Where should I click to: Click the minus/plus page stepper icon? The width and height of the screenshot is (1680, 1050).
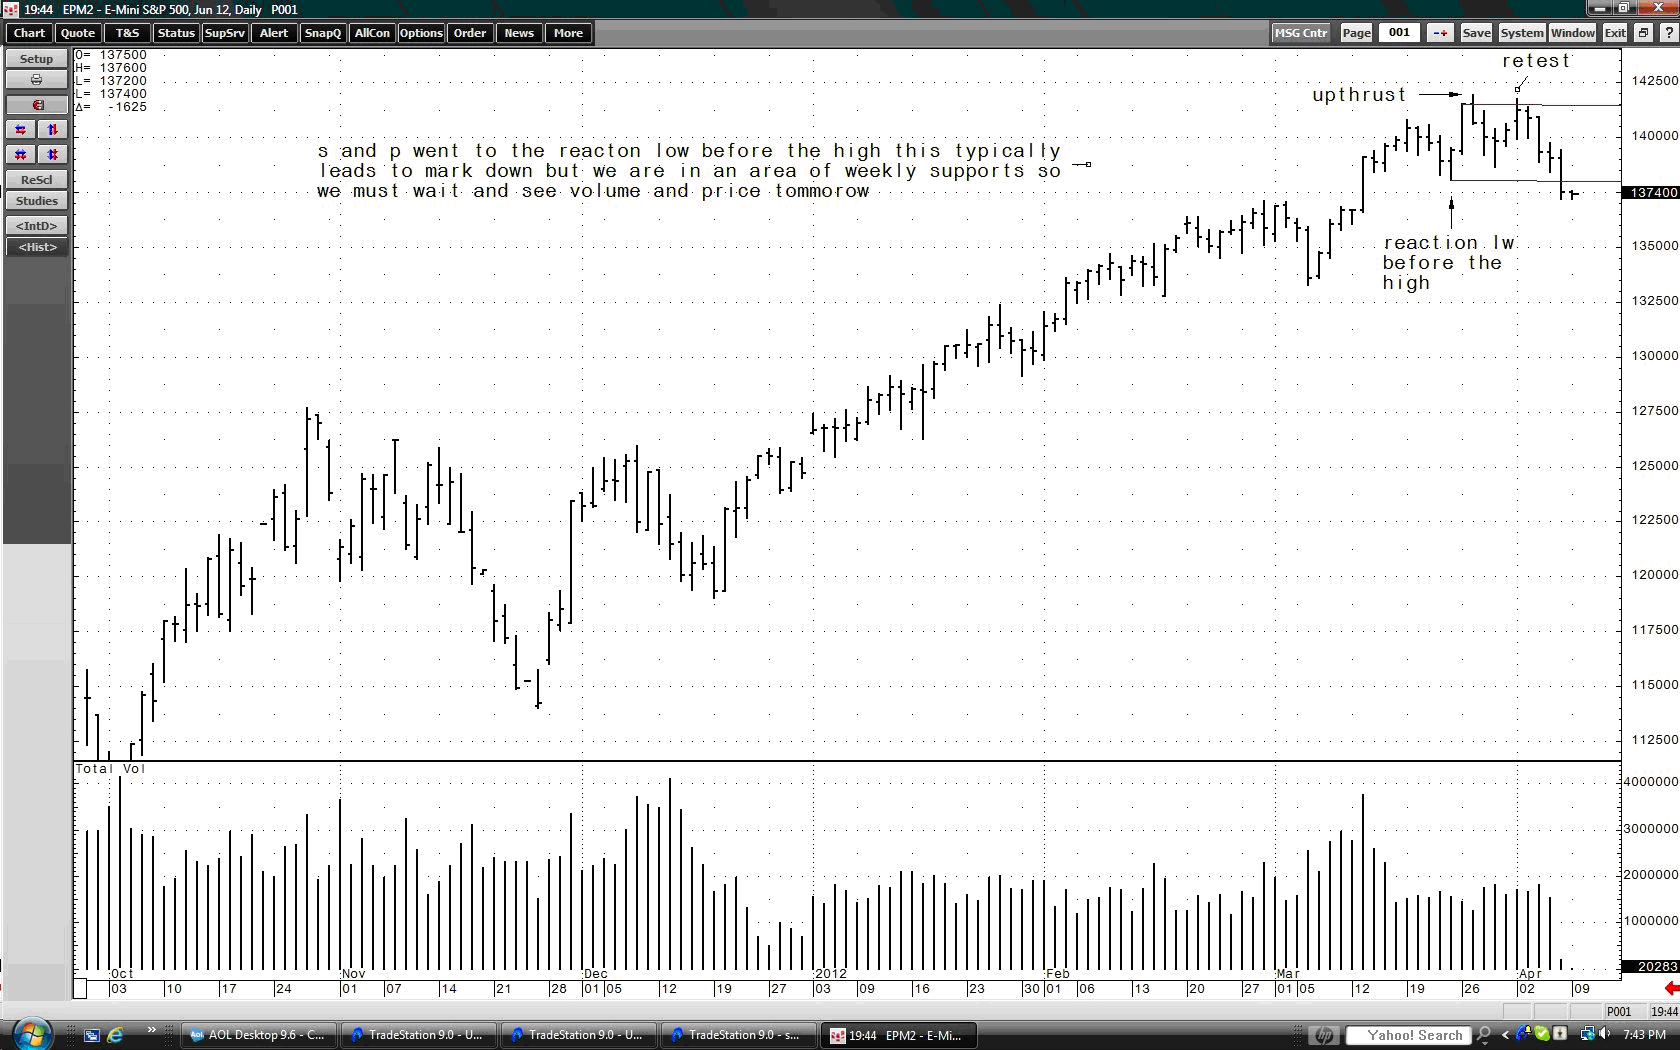click(x=1440, y=33)
